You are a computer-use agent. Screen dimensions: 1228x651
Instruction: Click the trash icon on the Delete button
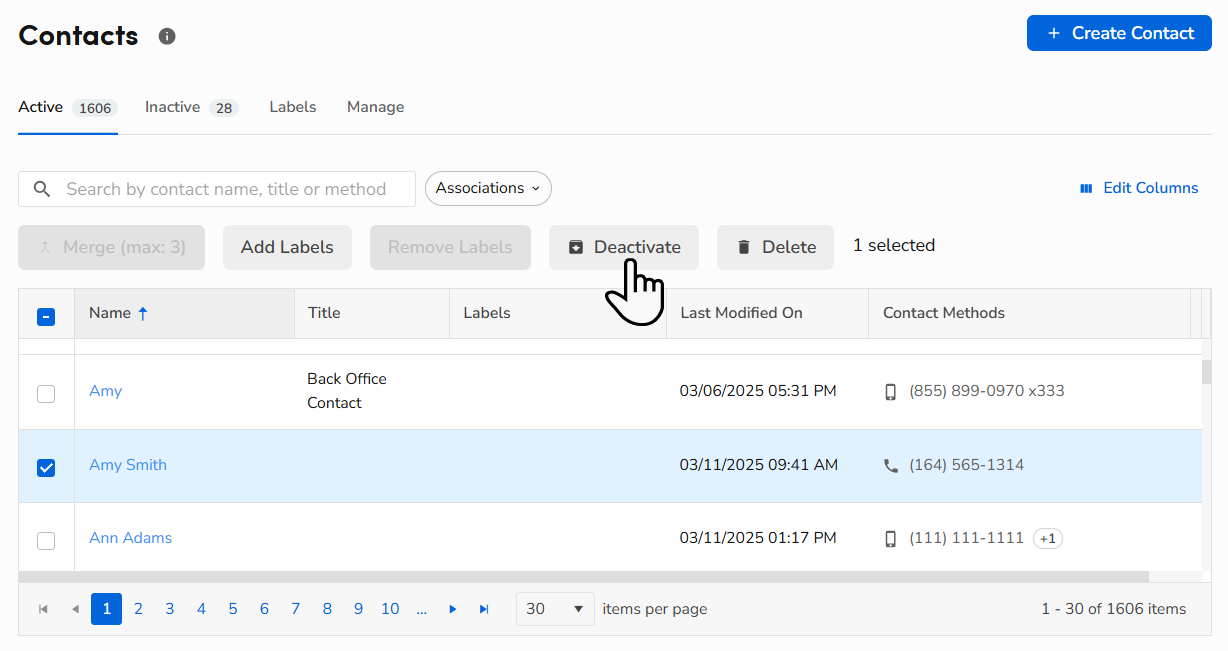tap(743, 246)
